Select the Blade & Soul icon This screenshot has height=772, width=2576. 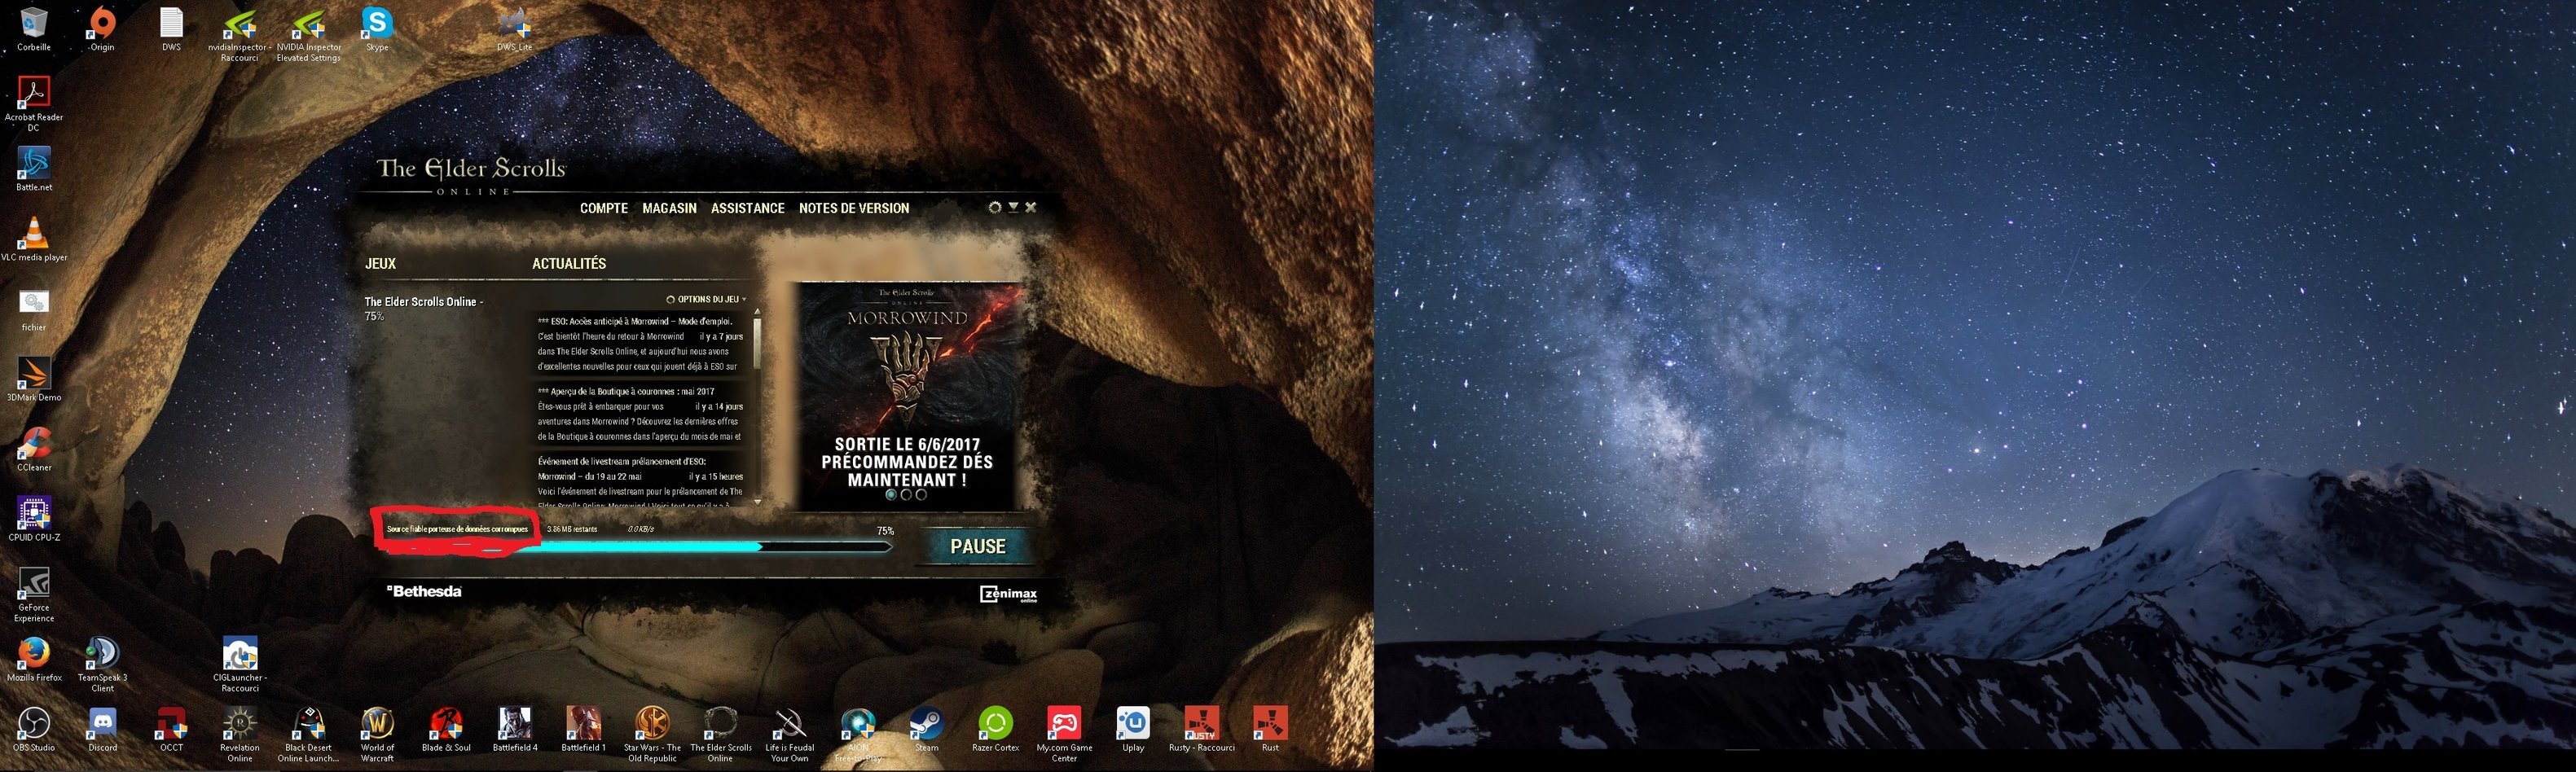click(446, 729)
